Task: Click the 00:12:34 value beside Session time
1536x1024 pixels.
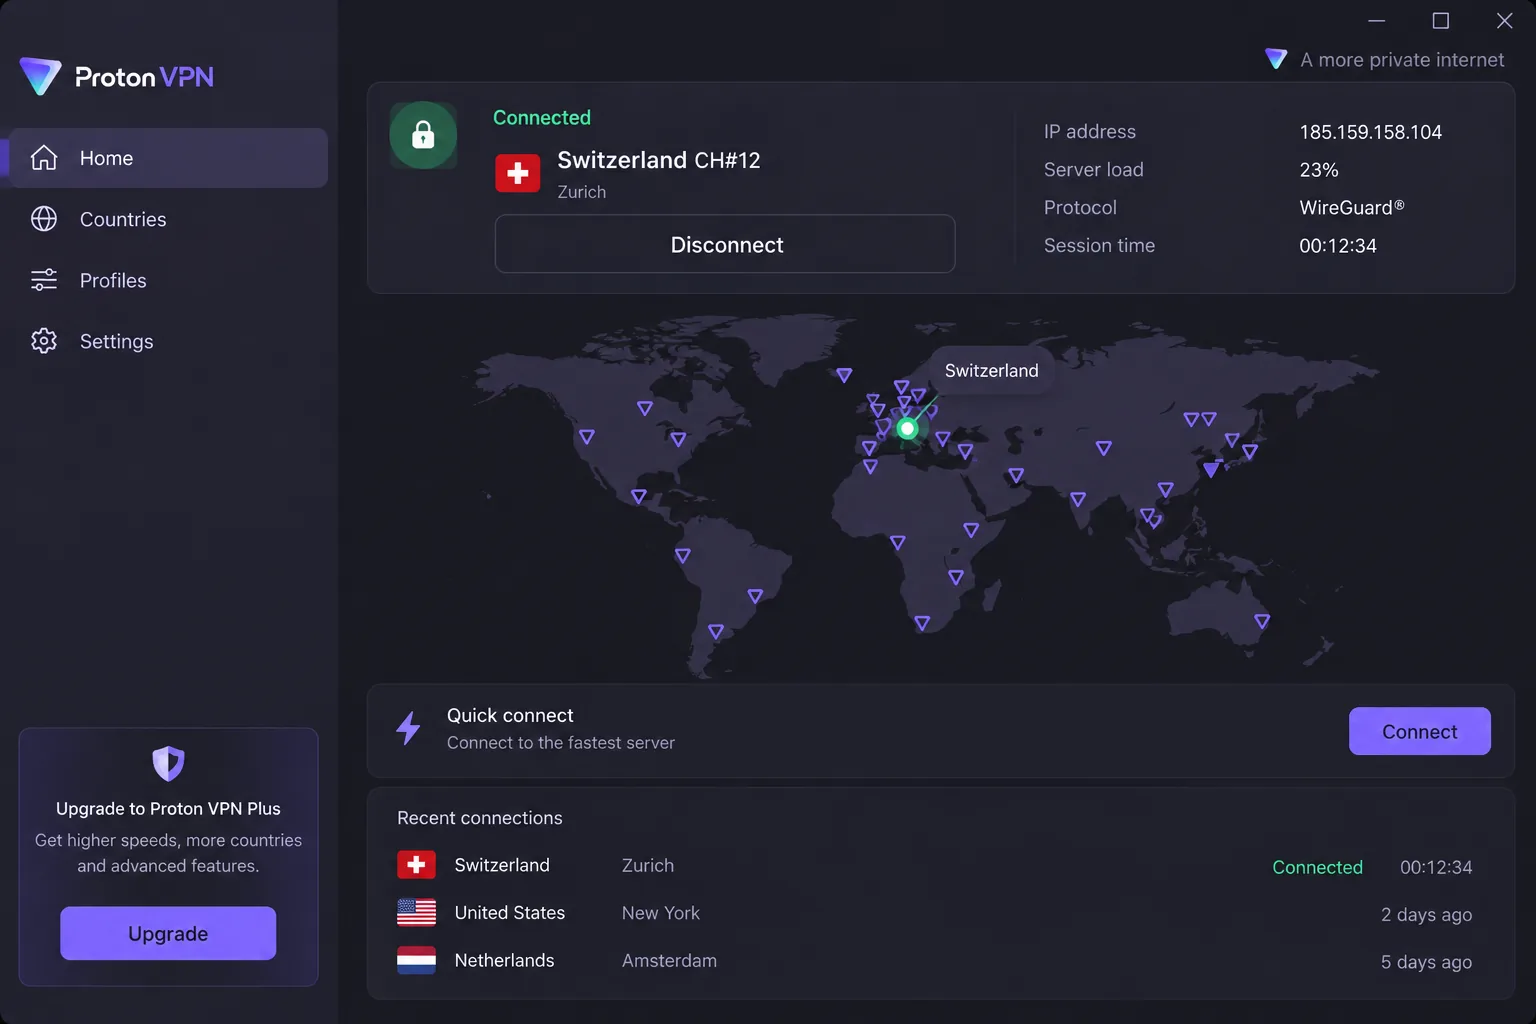Action: tap(1338, 246)
